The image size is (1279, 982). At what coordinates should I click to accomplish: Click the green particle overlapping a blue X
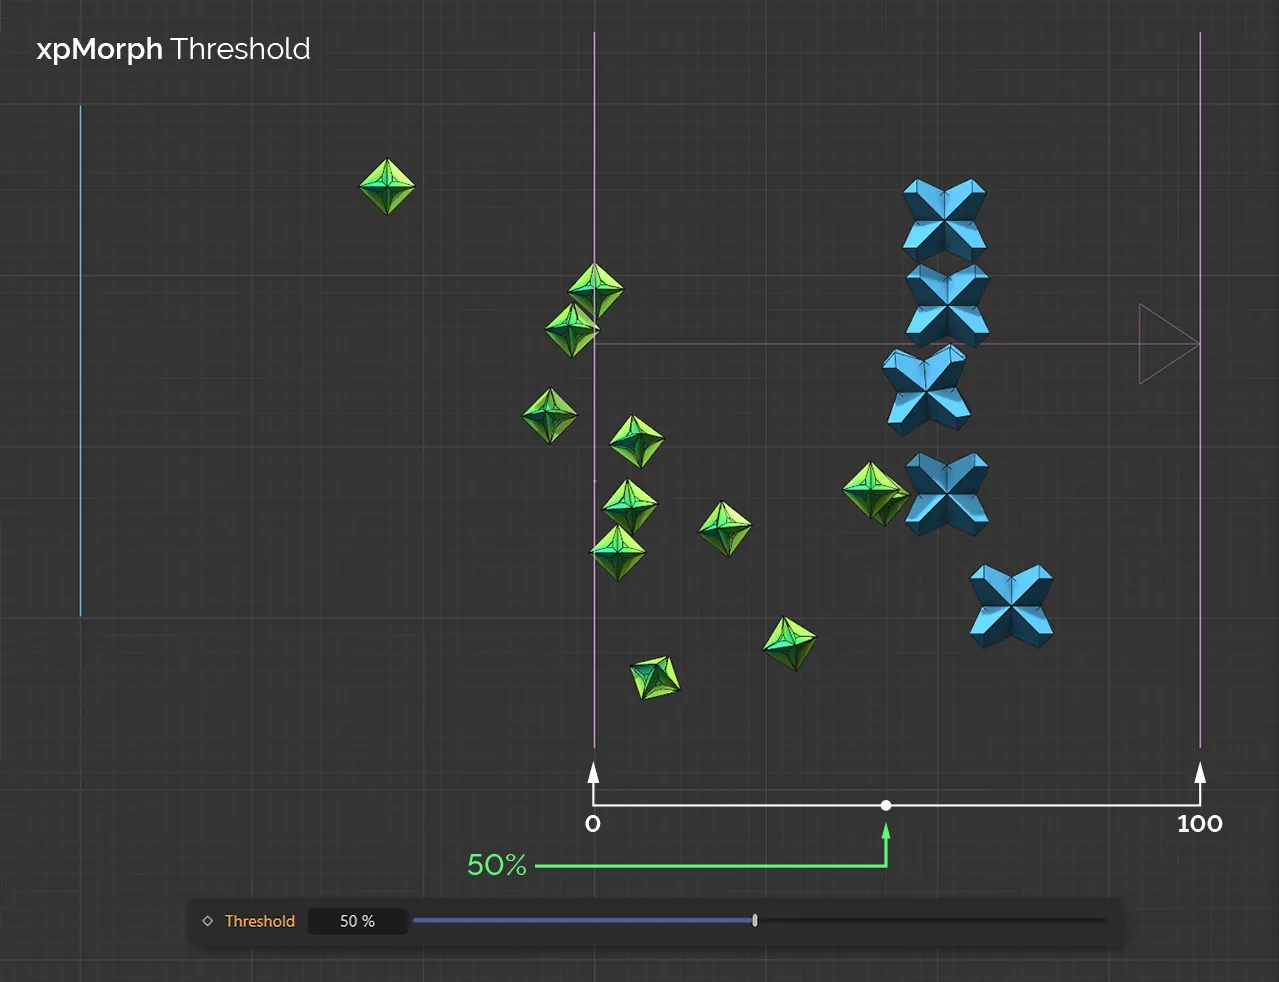pos(874,490)
